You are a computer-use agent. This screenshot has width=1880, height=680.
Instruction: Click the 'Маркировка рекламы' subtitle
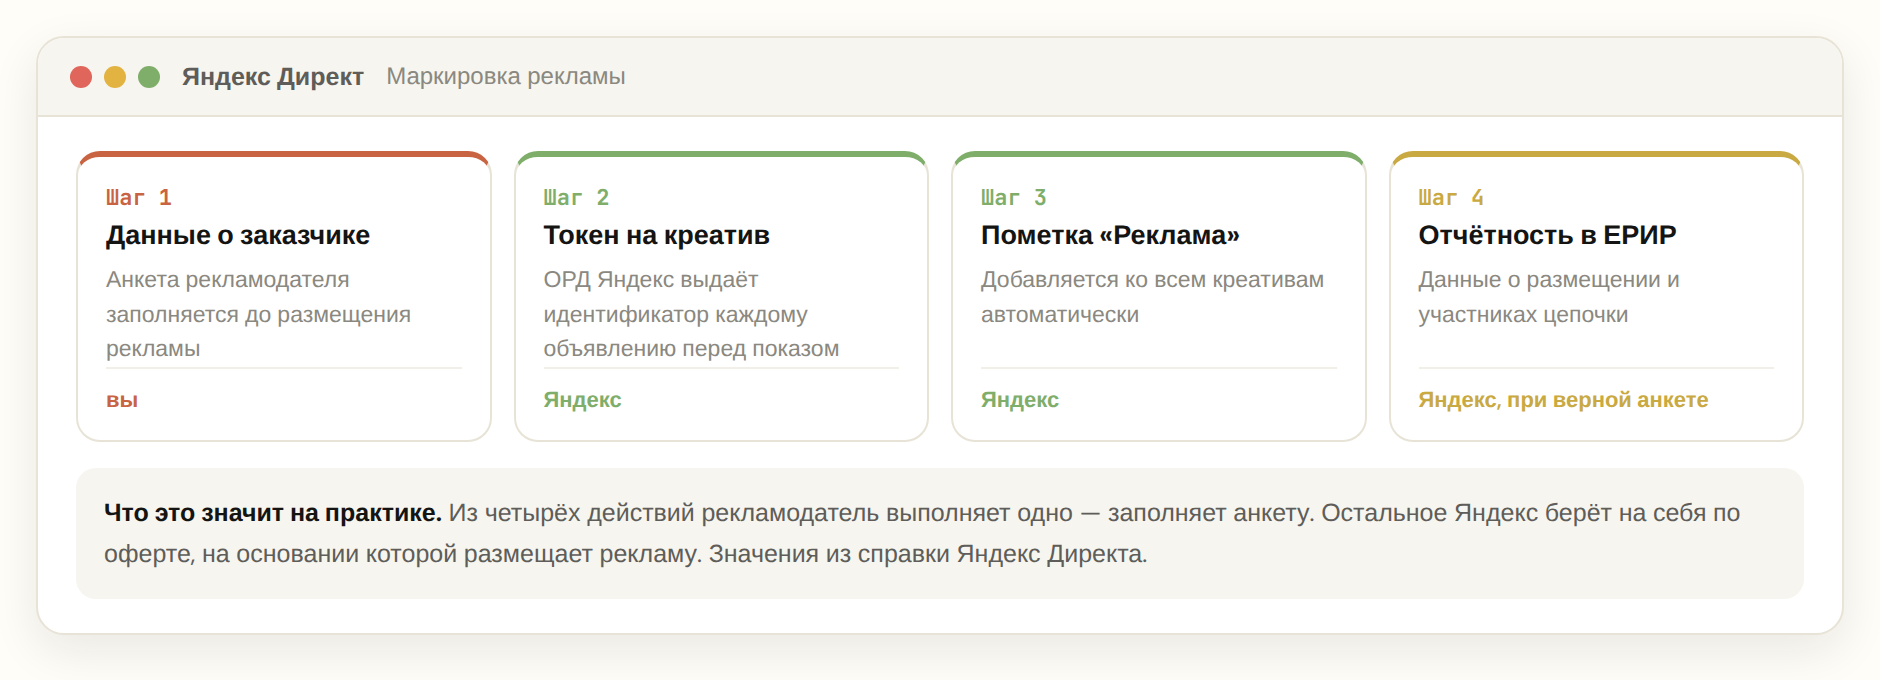[506, 77]
